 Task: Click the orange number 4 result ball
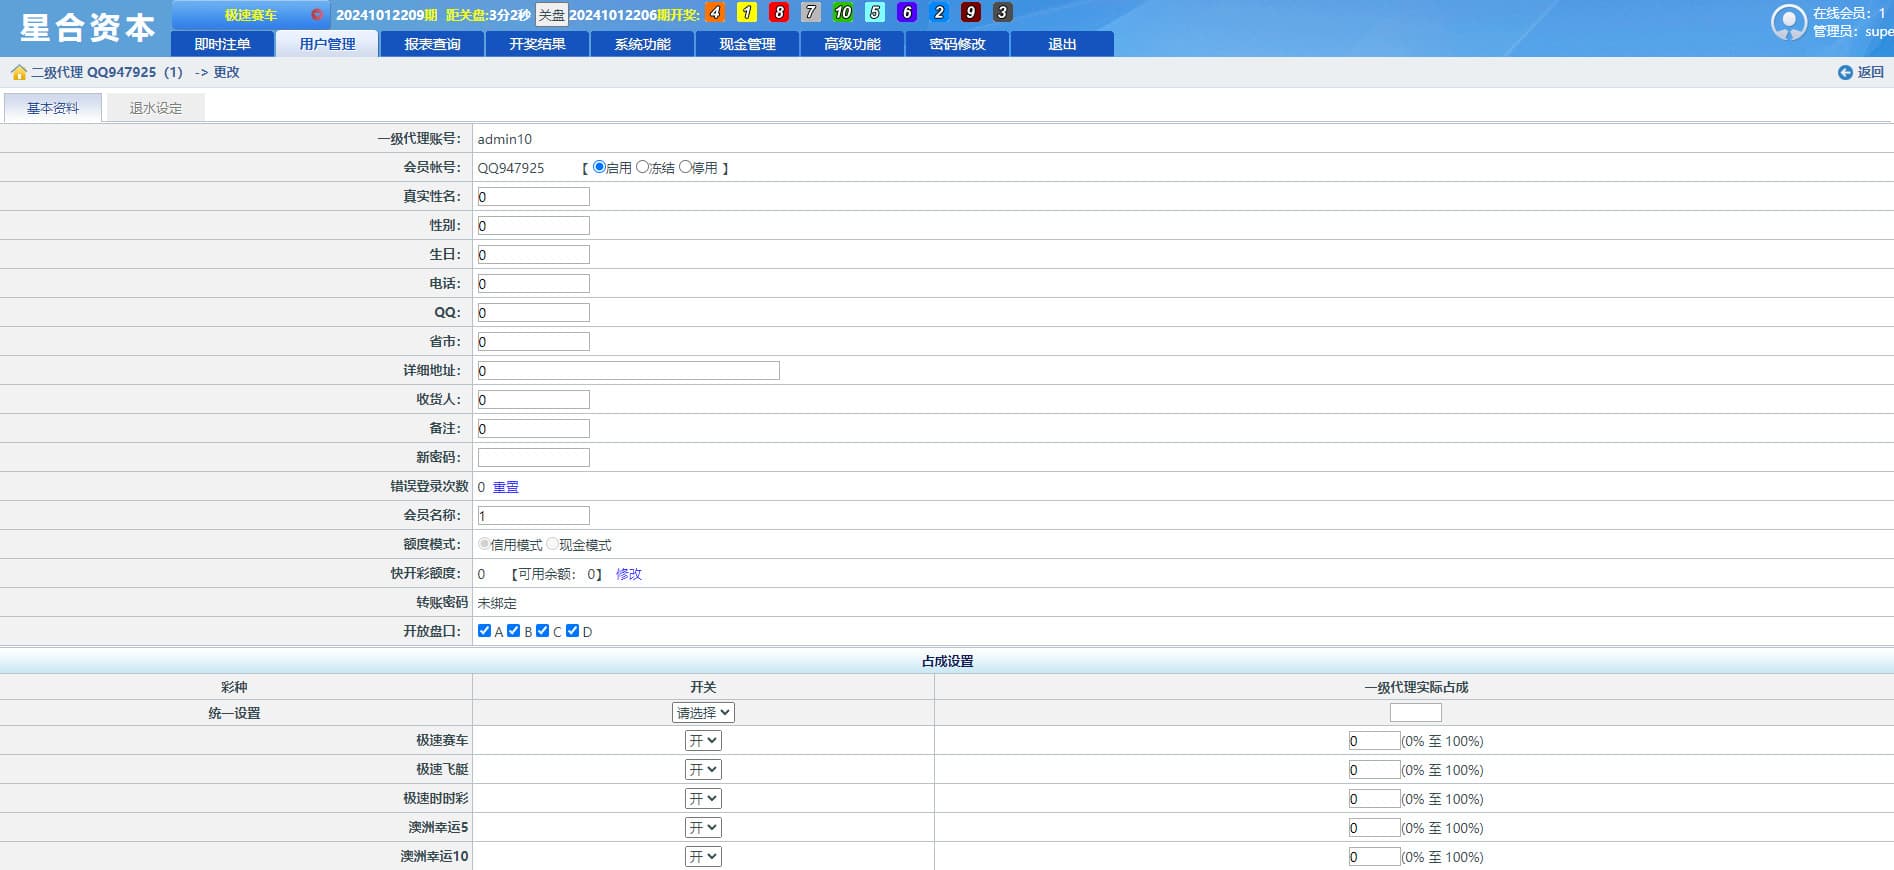pos(714,13)
